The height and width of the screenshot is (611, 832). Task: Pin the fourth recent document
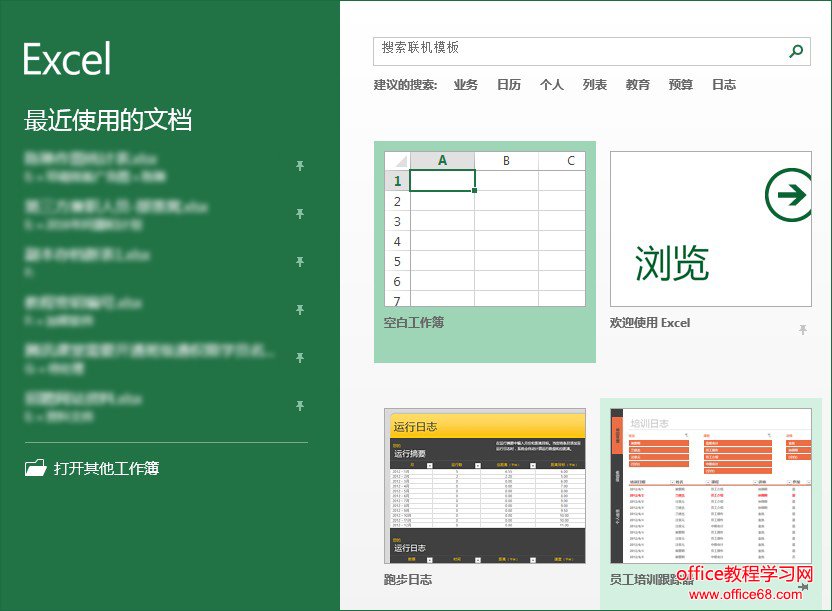coord(300,309)
